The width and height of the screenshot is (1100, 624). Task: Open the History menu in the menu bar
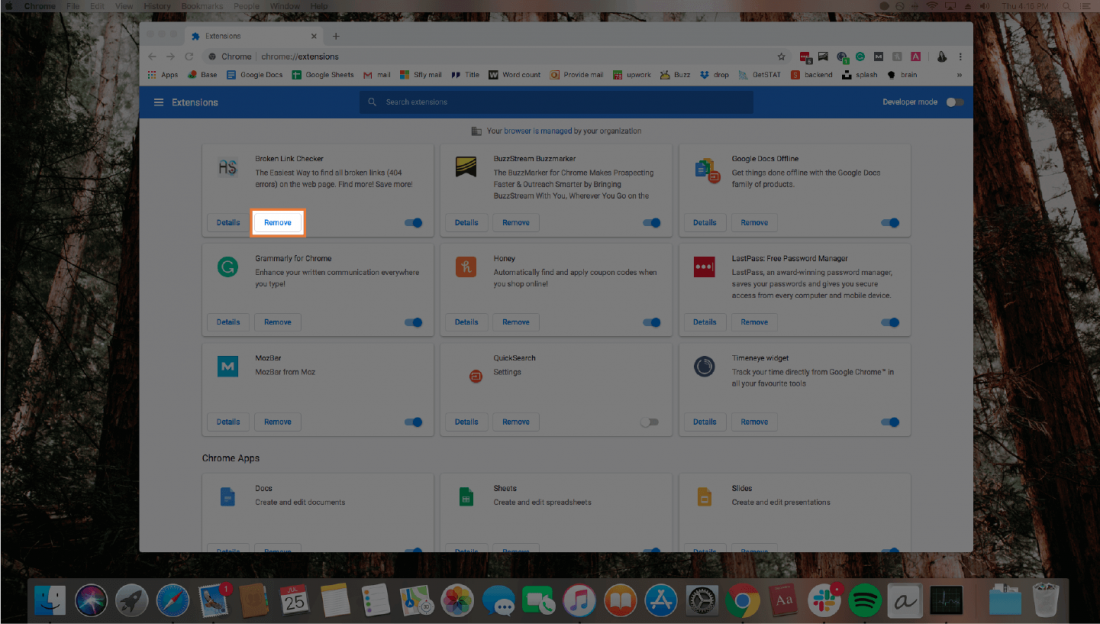tap(156, 5)
